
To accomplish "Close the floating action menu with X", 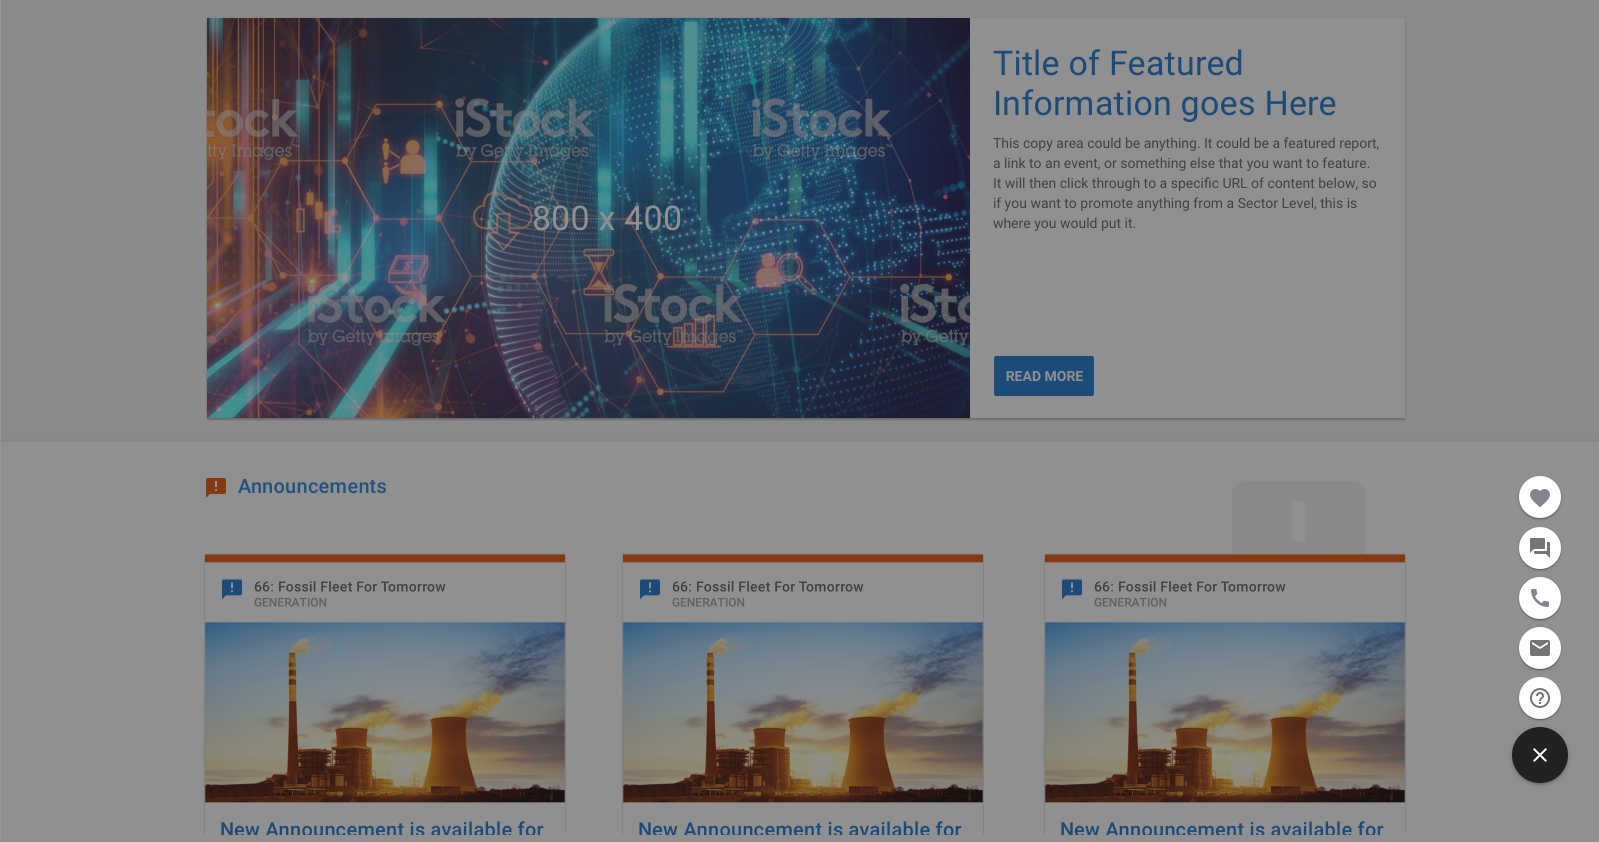I will 1540,755.
